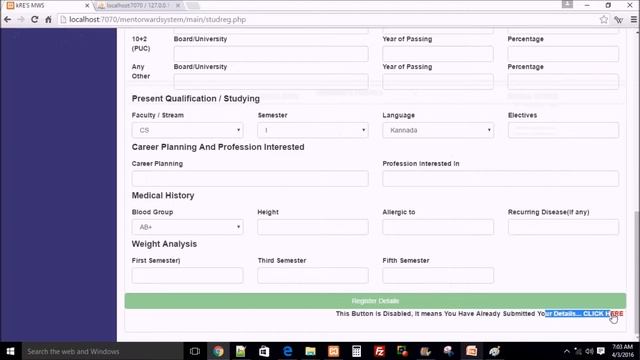The width and height of the screenshot is (640, 360).
Task: Open Task View in taskbar
Action: [195, 351]
